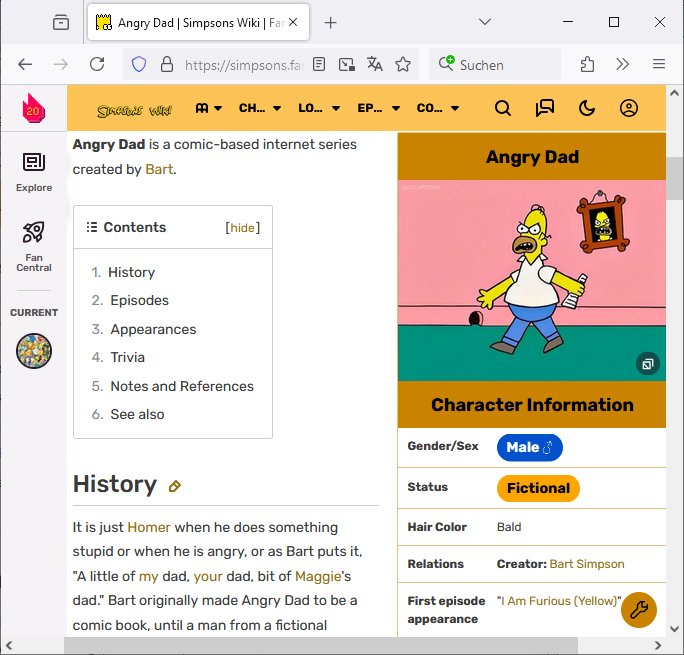Open a new browser tab

coord(331,23)
